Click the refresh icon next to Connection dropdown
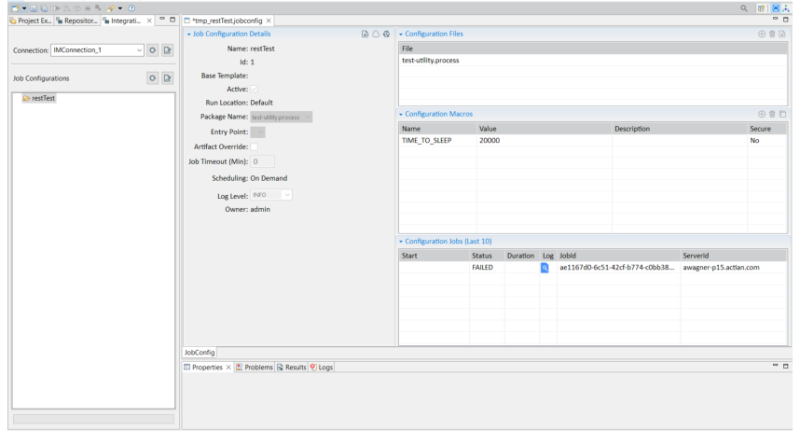Viewport: 800px width, 431px height. tap(153, 50)
